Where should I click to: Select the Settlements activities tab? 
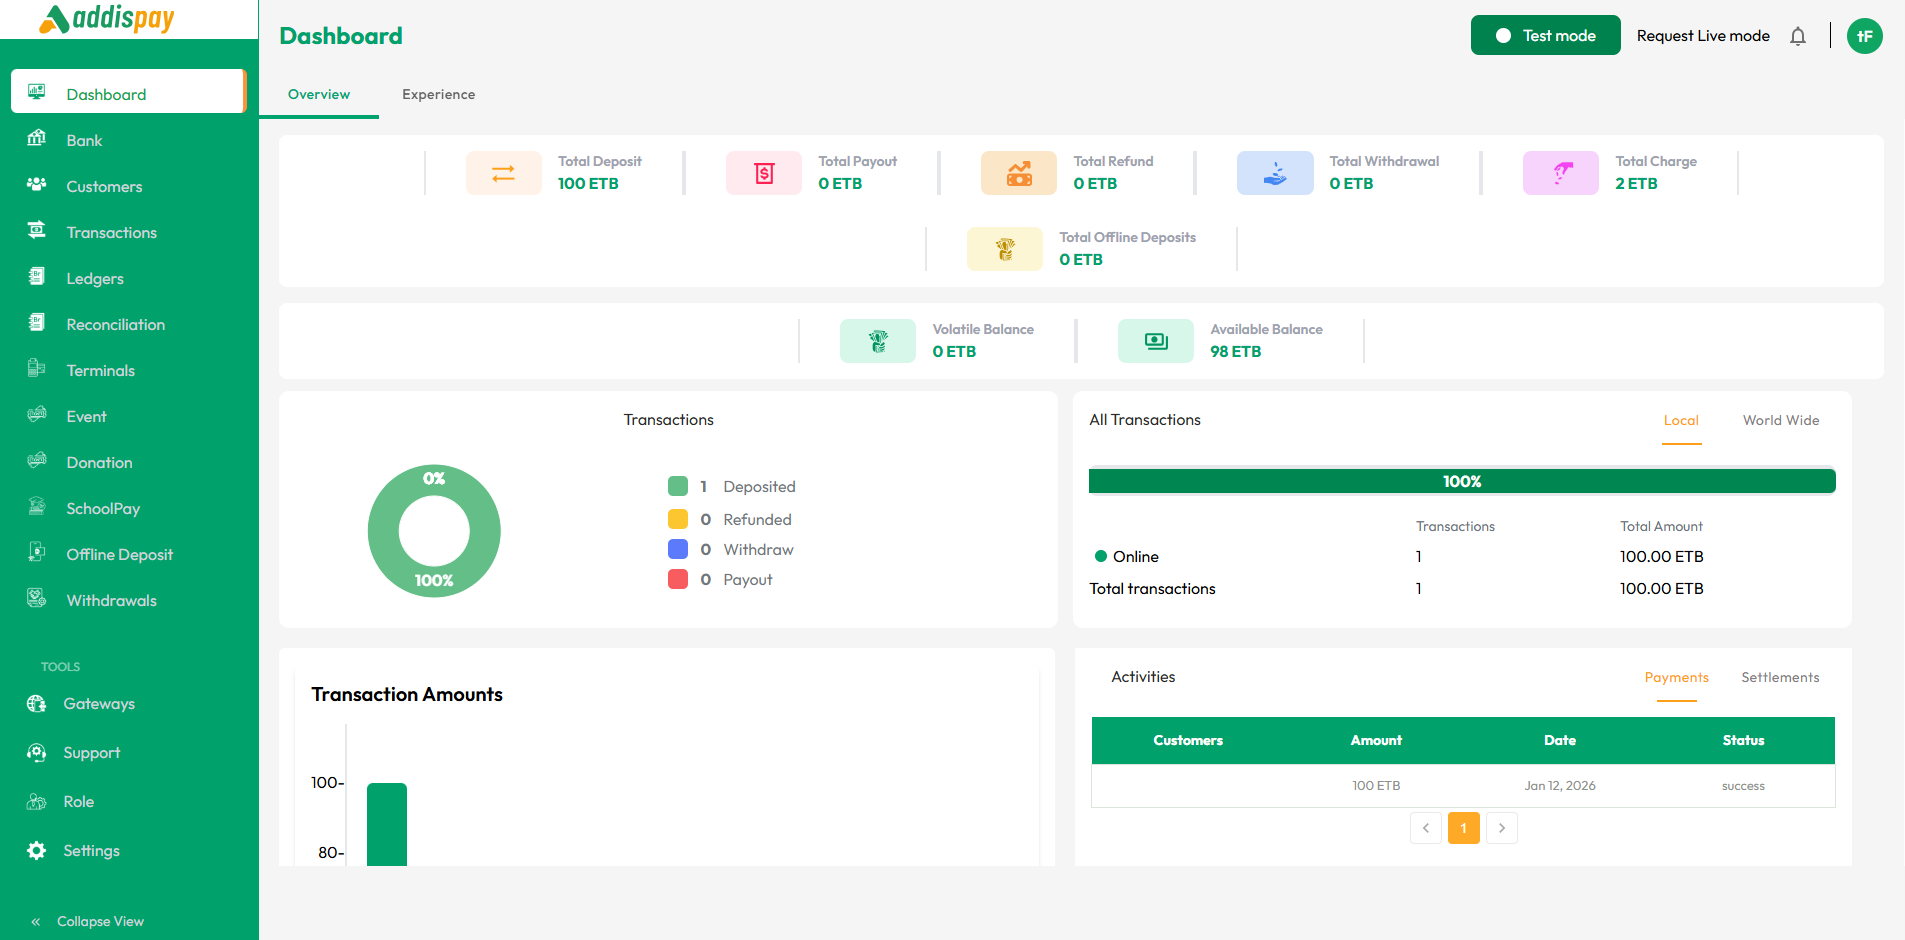[1780, 677]
